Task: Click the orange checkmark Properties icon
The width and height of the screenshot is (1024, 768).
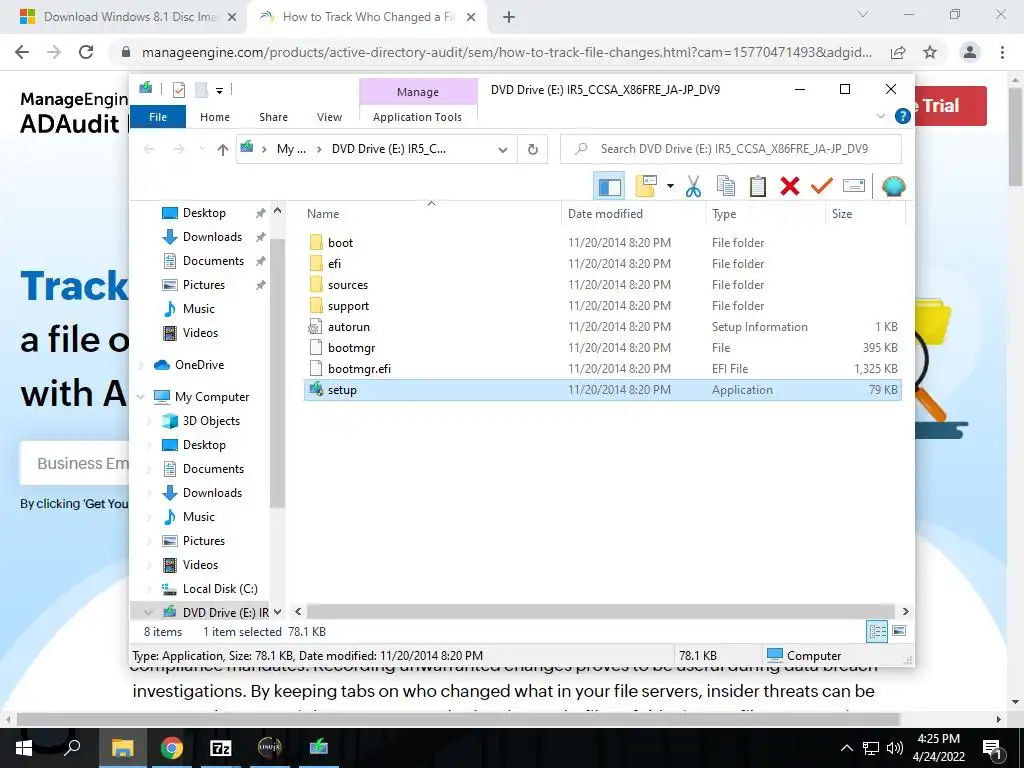Action: pyautogui.click(x=822, y=186)
